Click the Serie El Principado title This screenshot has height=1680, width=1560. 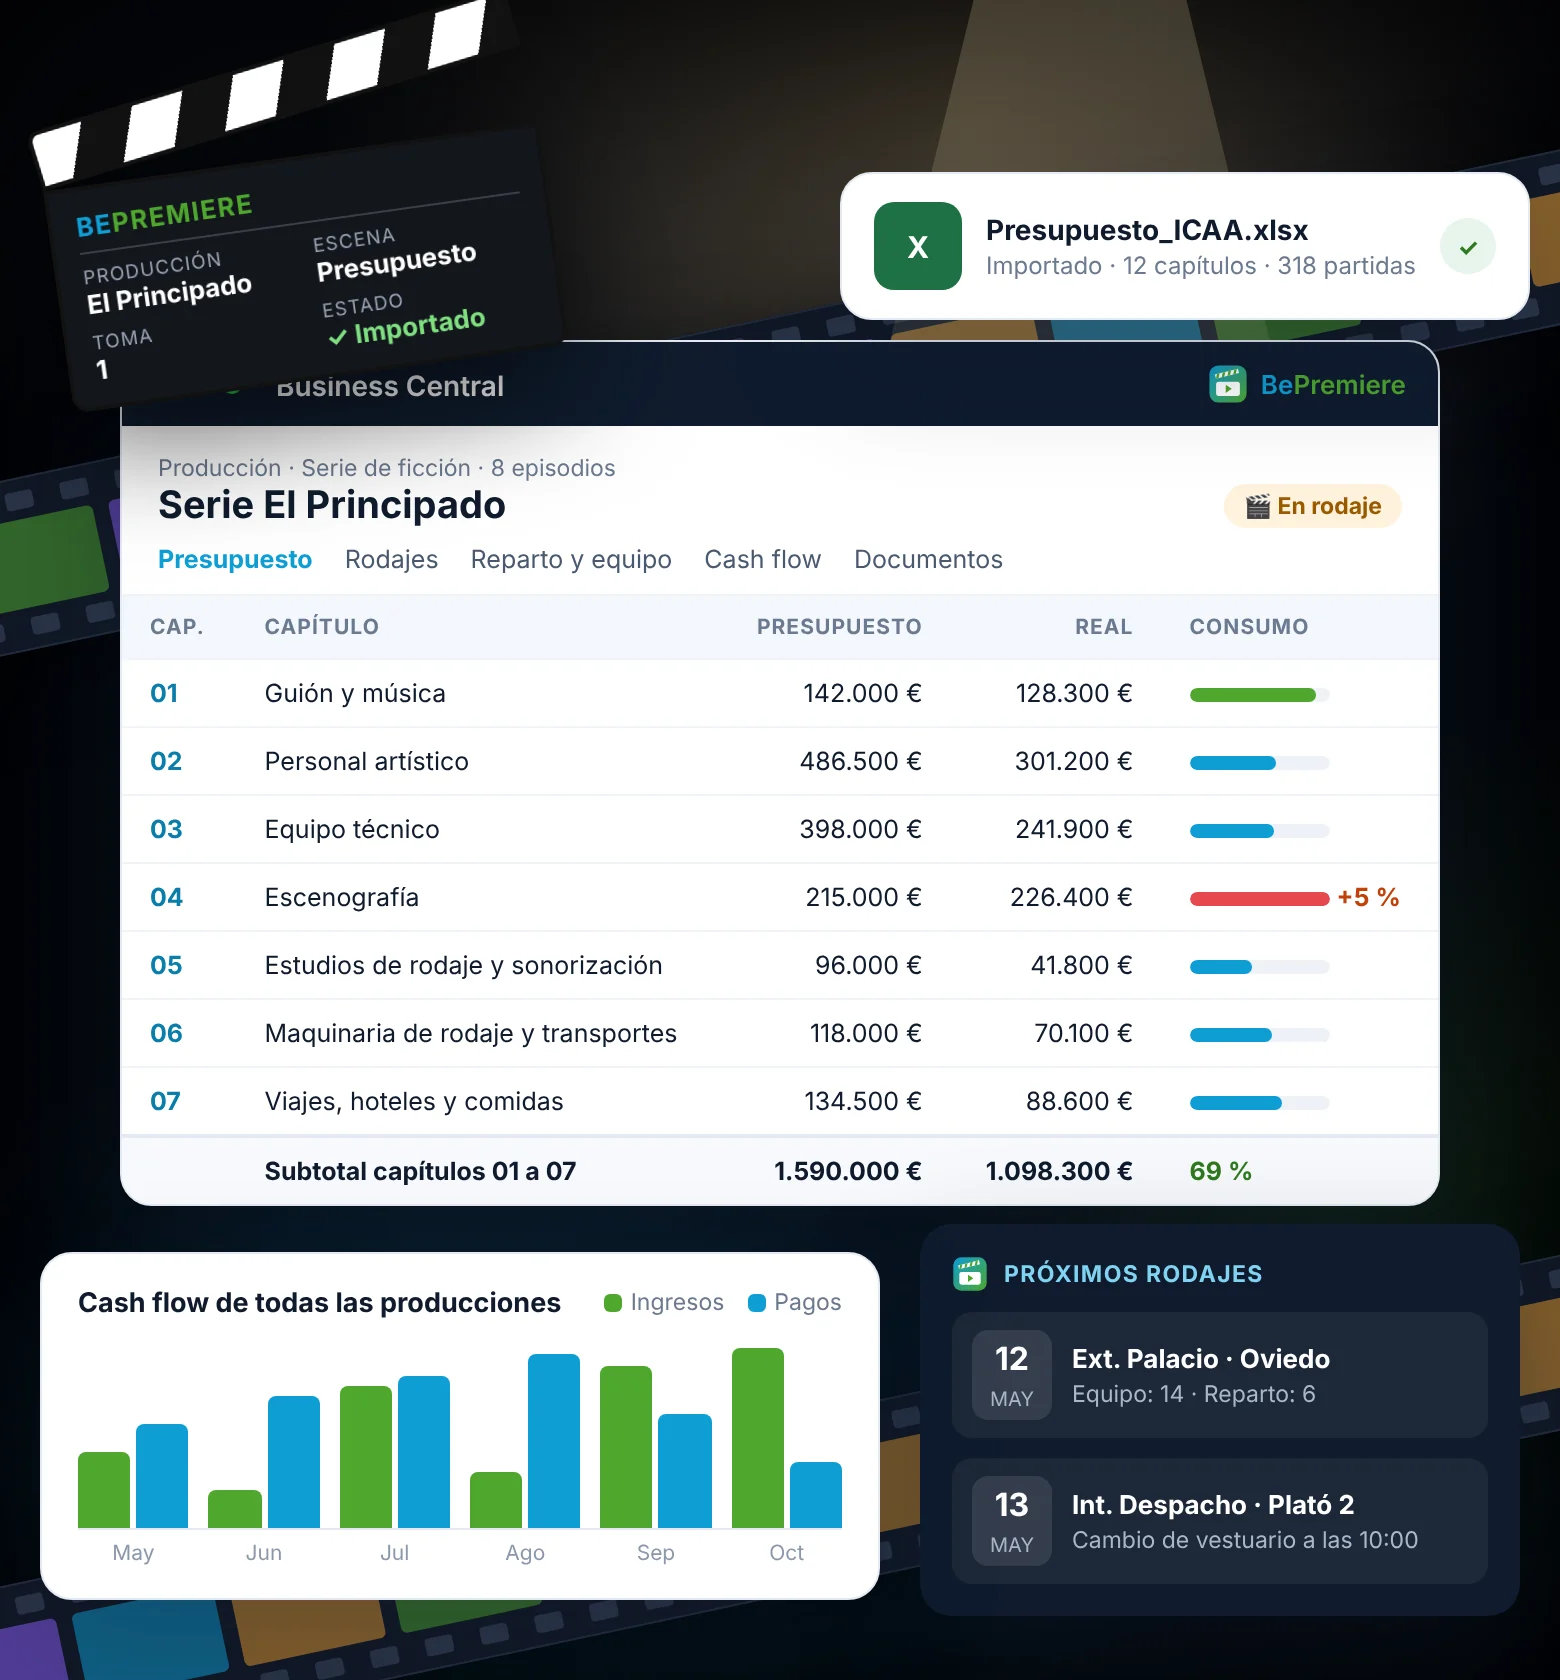tap(332, 505)
